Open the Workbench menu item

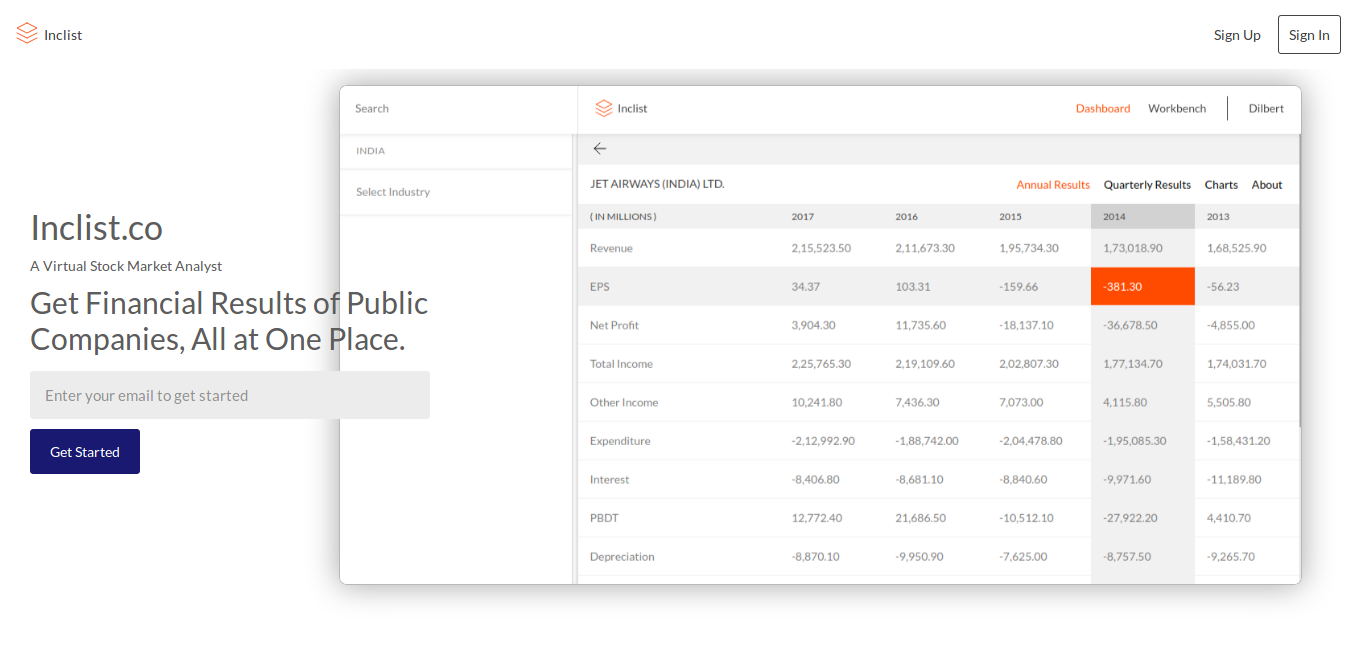click(x=1177, y=109)
